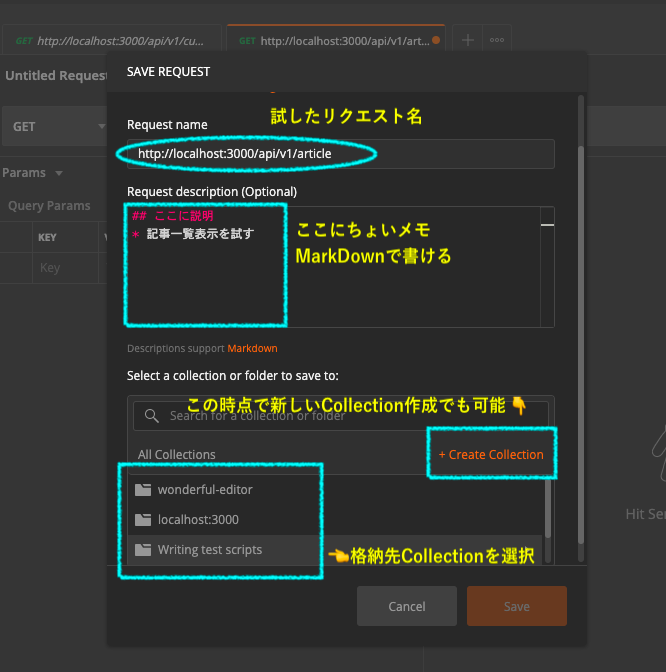Click the collection list scrollbar

pos(547,508)
